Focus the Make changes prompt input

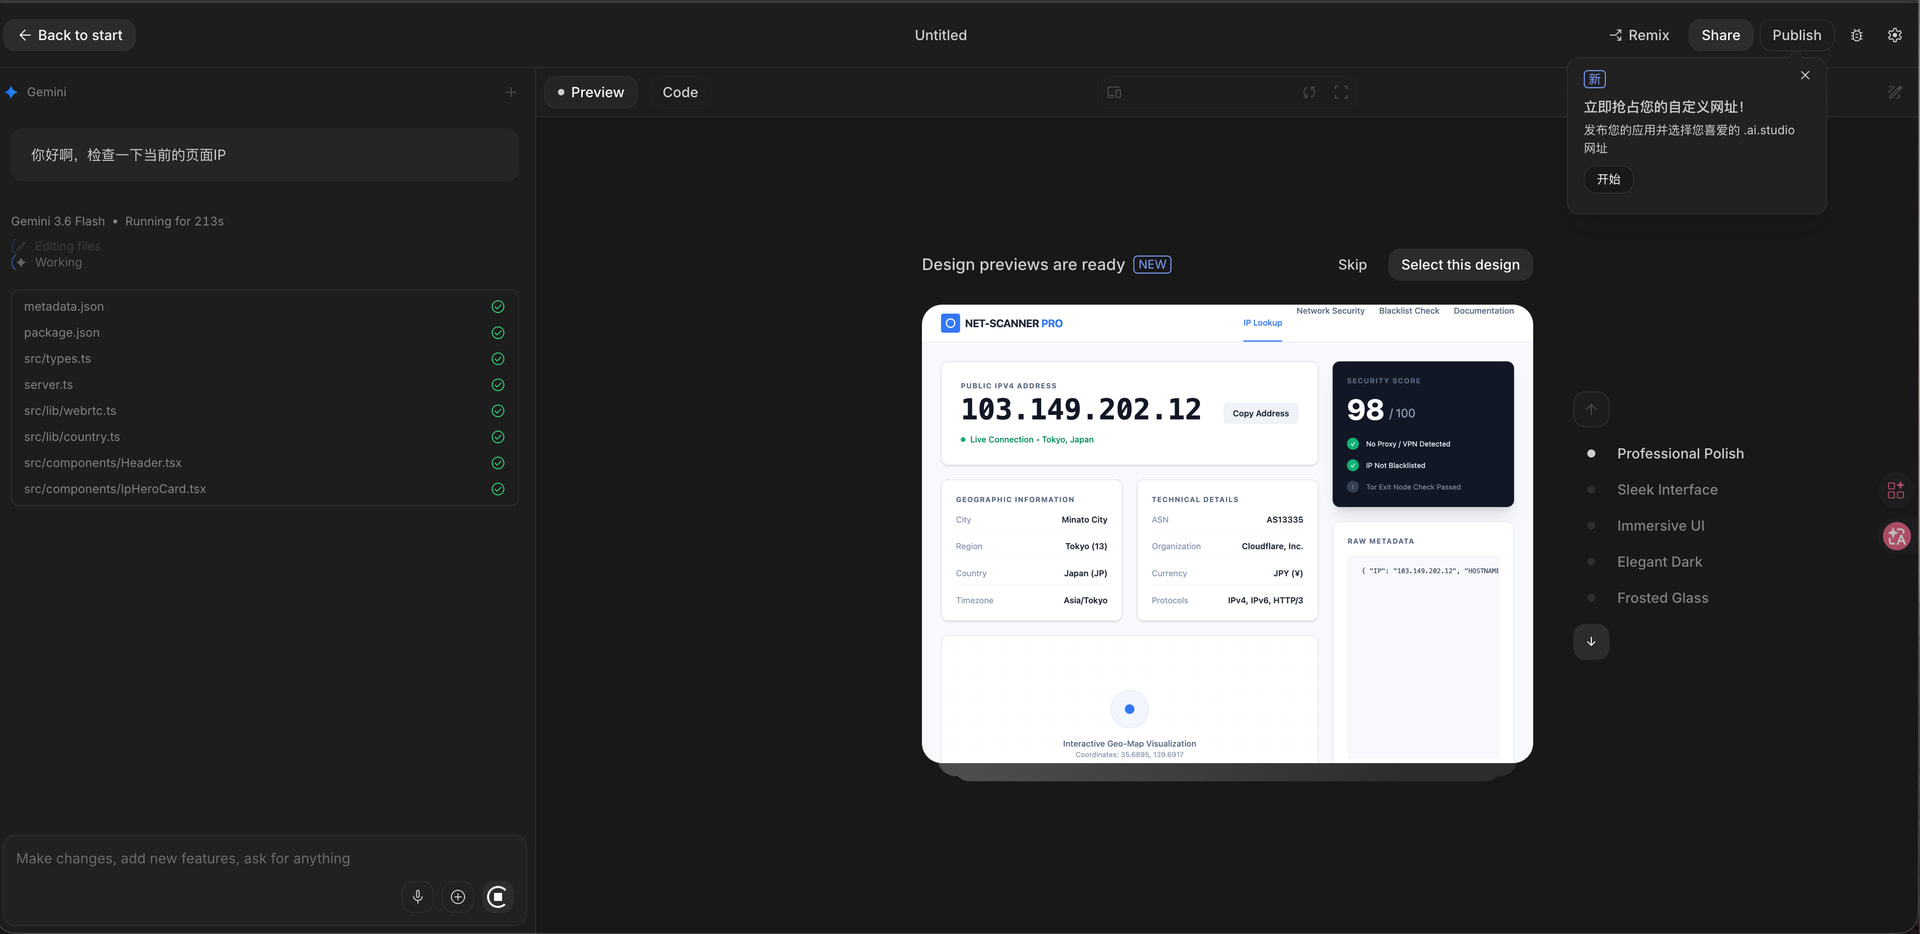point(265,859)
